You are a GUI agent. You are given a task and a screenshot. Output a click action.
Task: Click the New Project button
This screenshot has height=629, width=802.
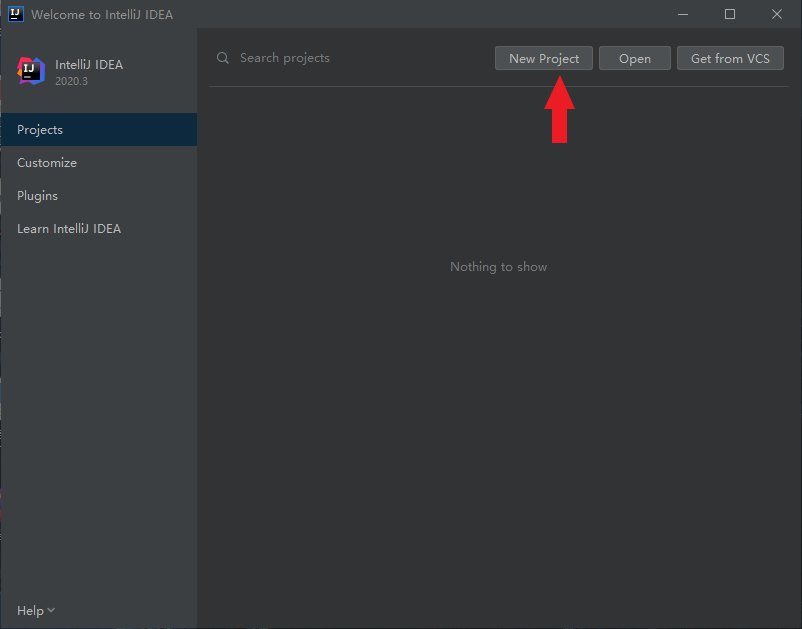544,58
